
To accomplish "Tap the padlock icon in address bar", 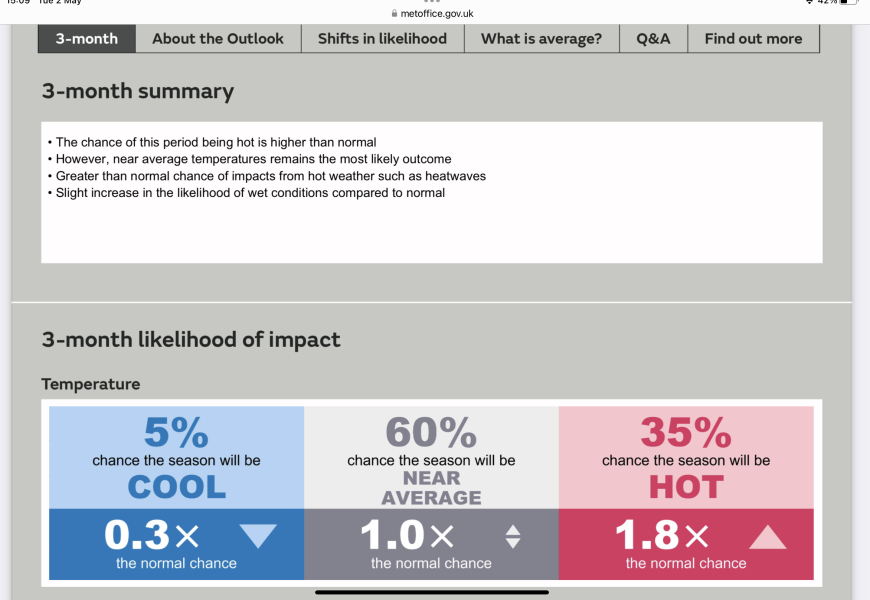I will pyautogui.click(x=395, y=14).
